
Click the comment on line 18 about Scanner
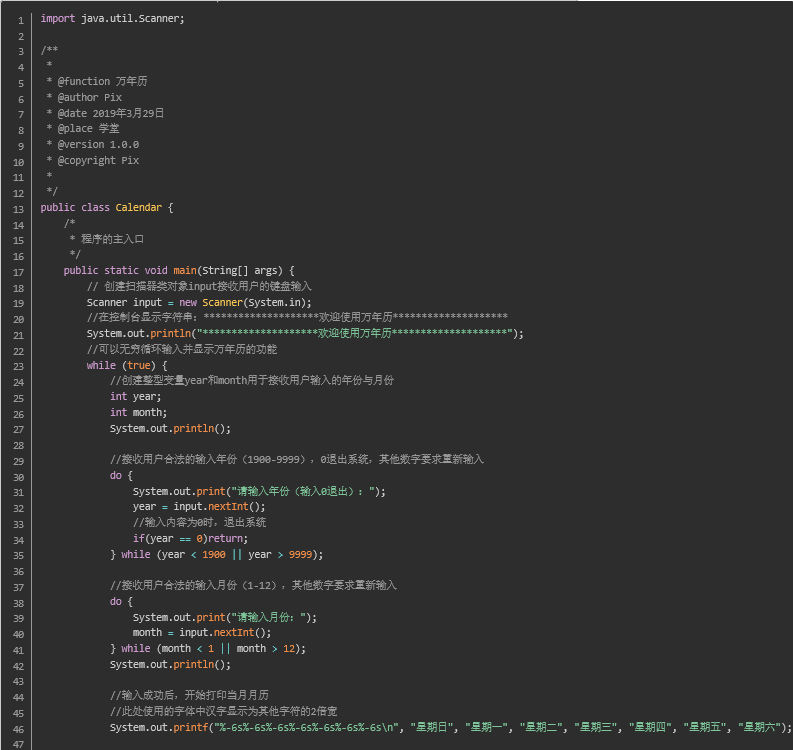tap(199, 286)
